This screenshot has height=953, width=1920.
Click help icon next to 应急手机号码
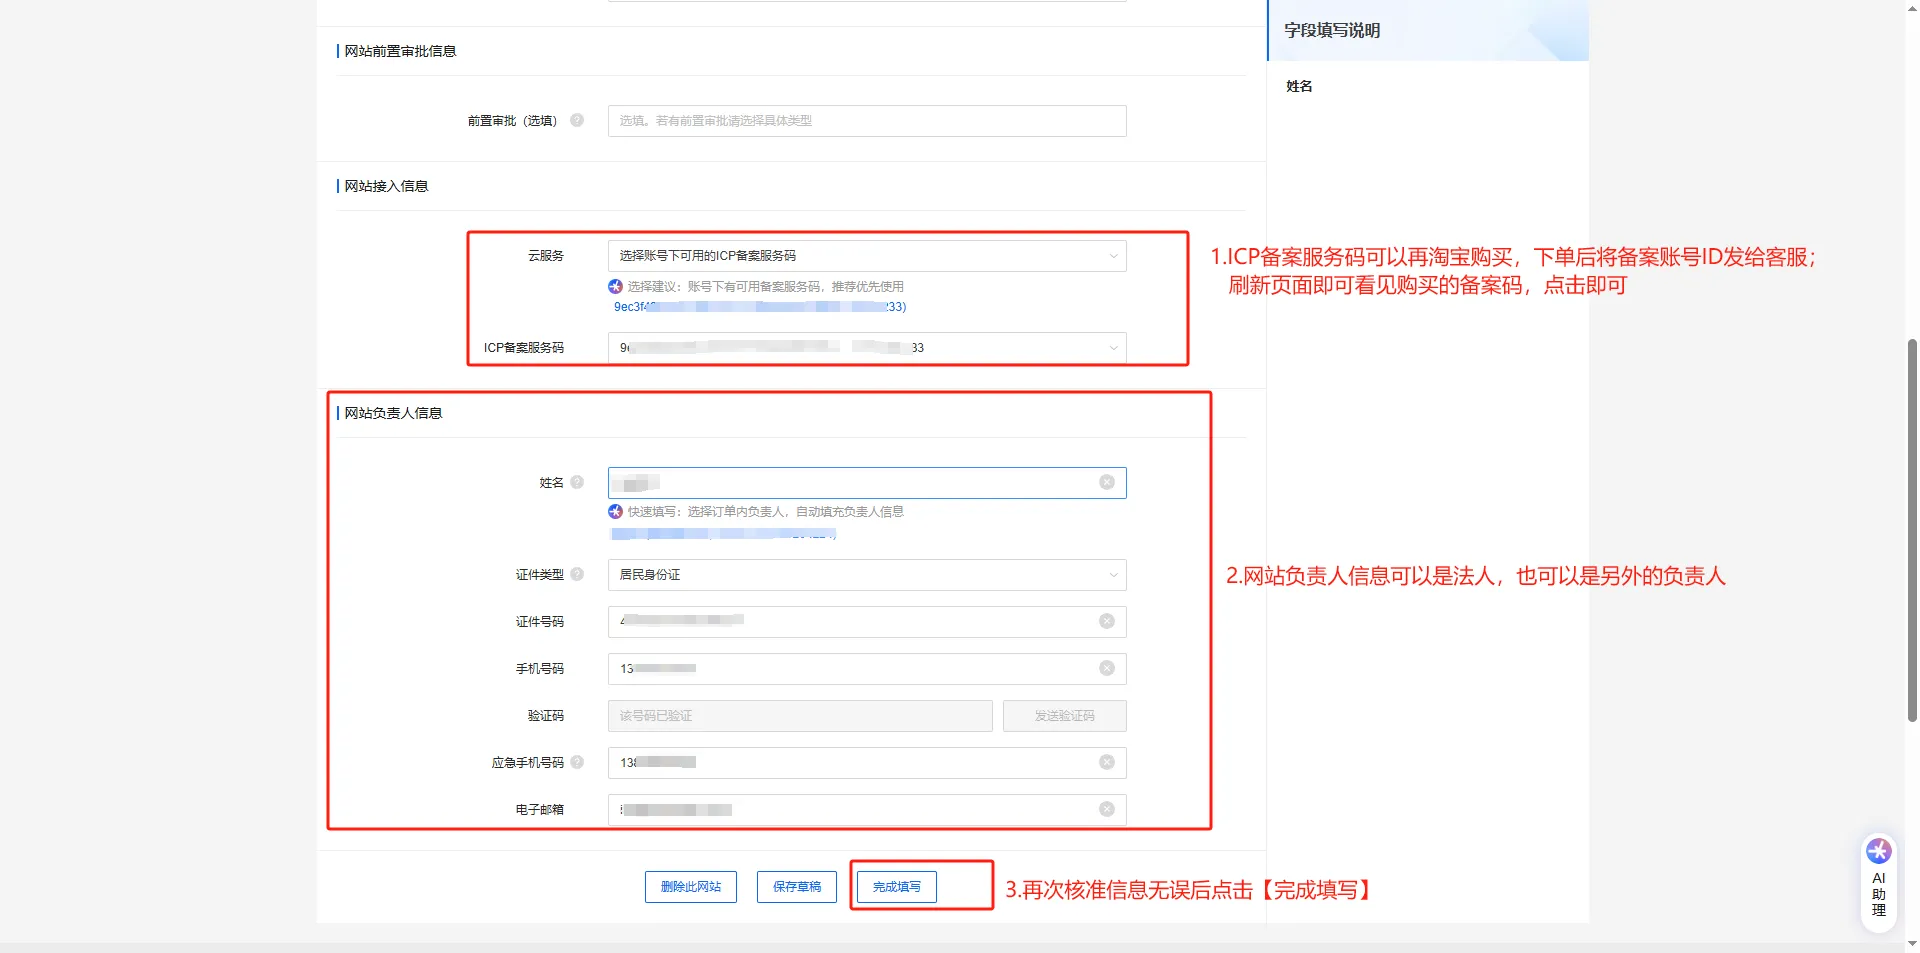[577, 762]
